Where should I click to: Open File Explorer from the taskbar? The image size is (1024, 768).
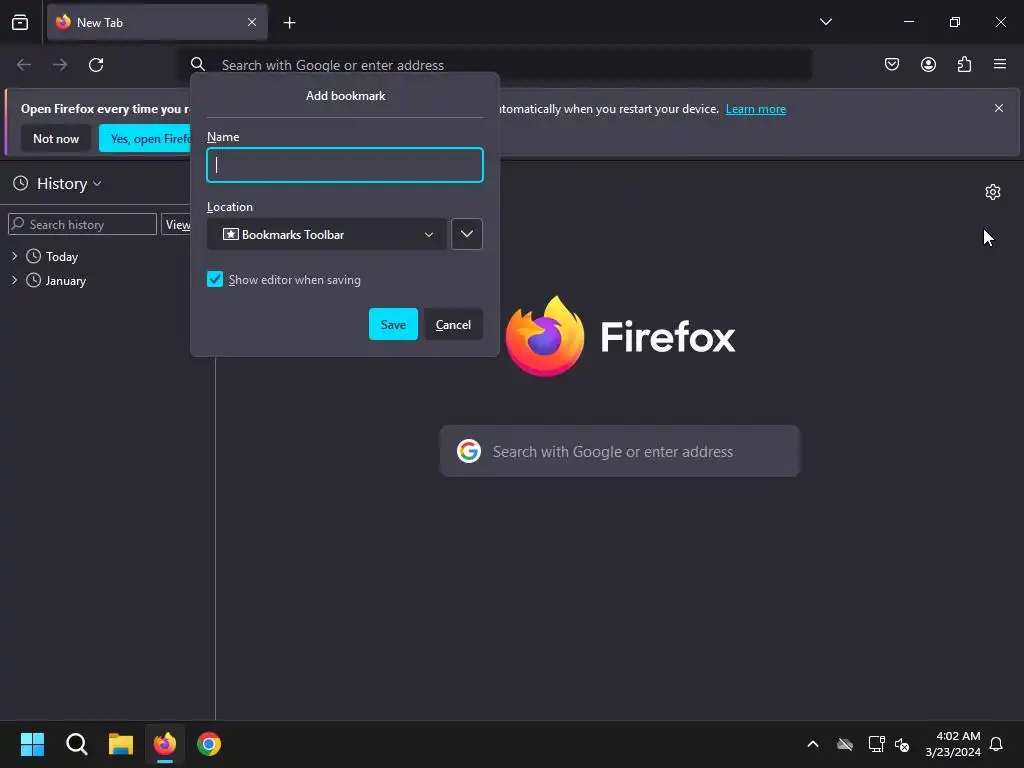[121, 744]
